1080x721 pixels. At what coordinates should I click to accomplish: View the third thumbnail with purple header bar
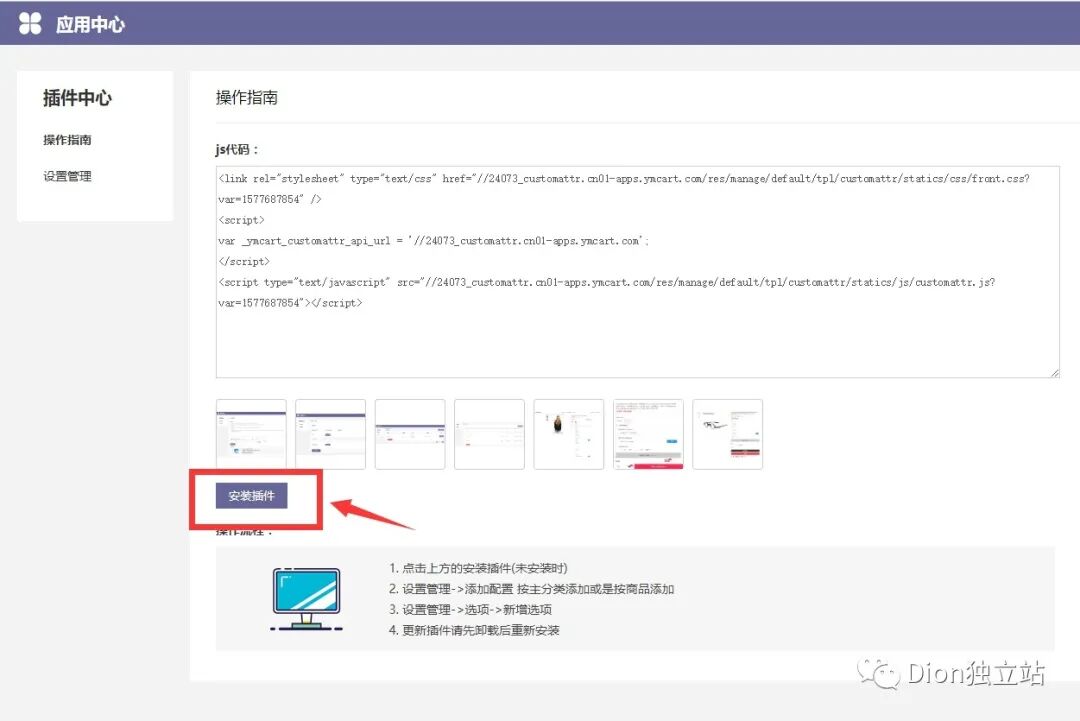point(410,434)
